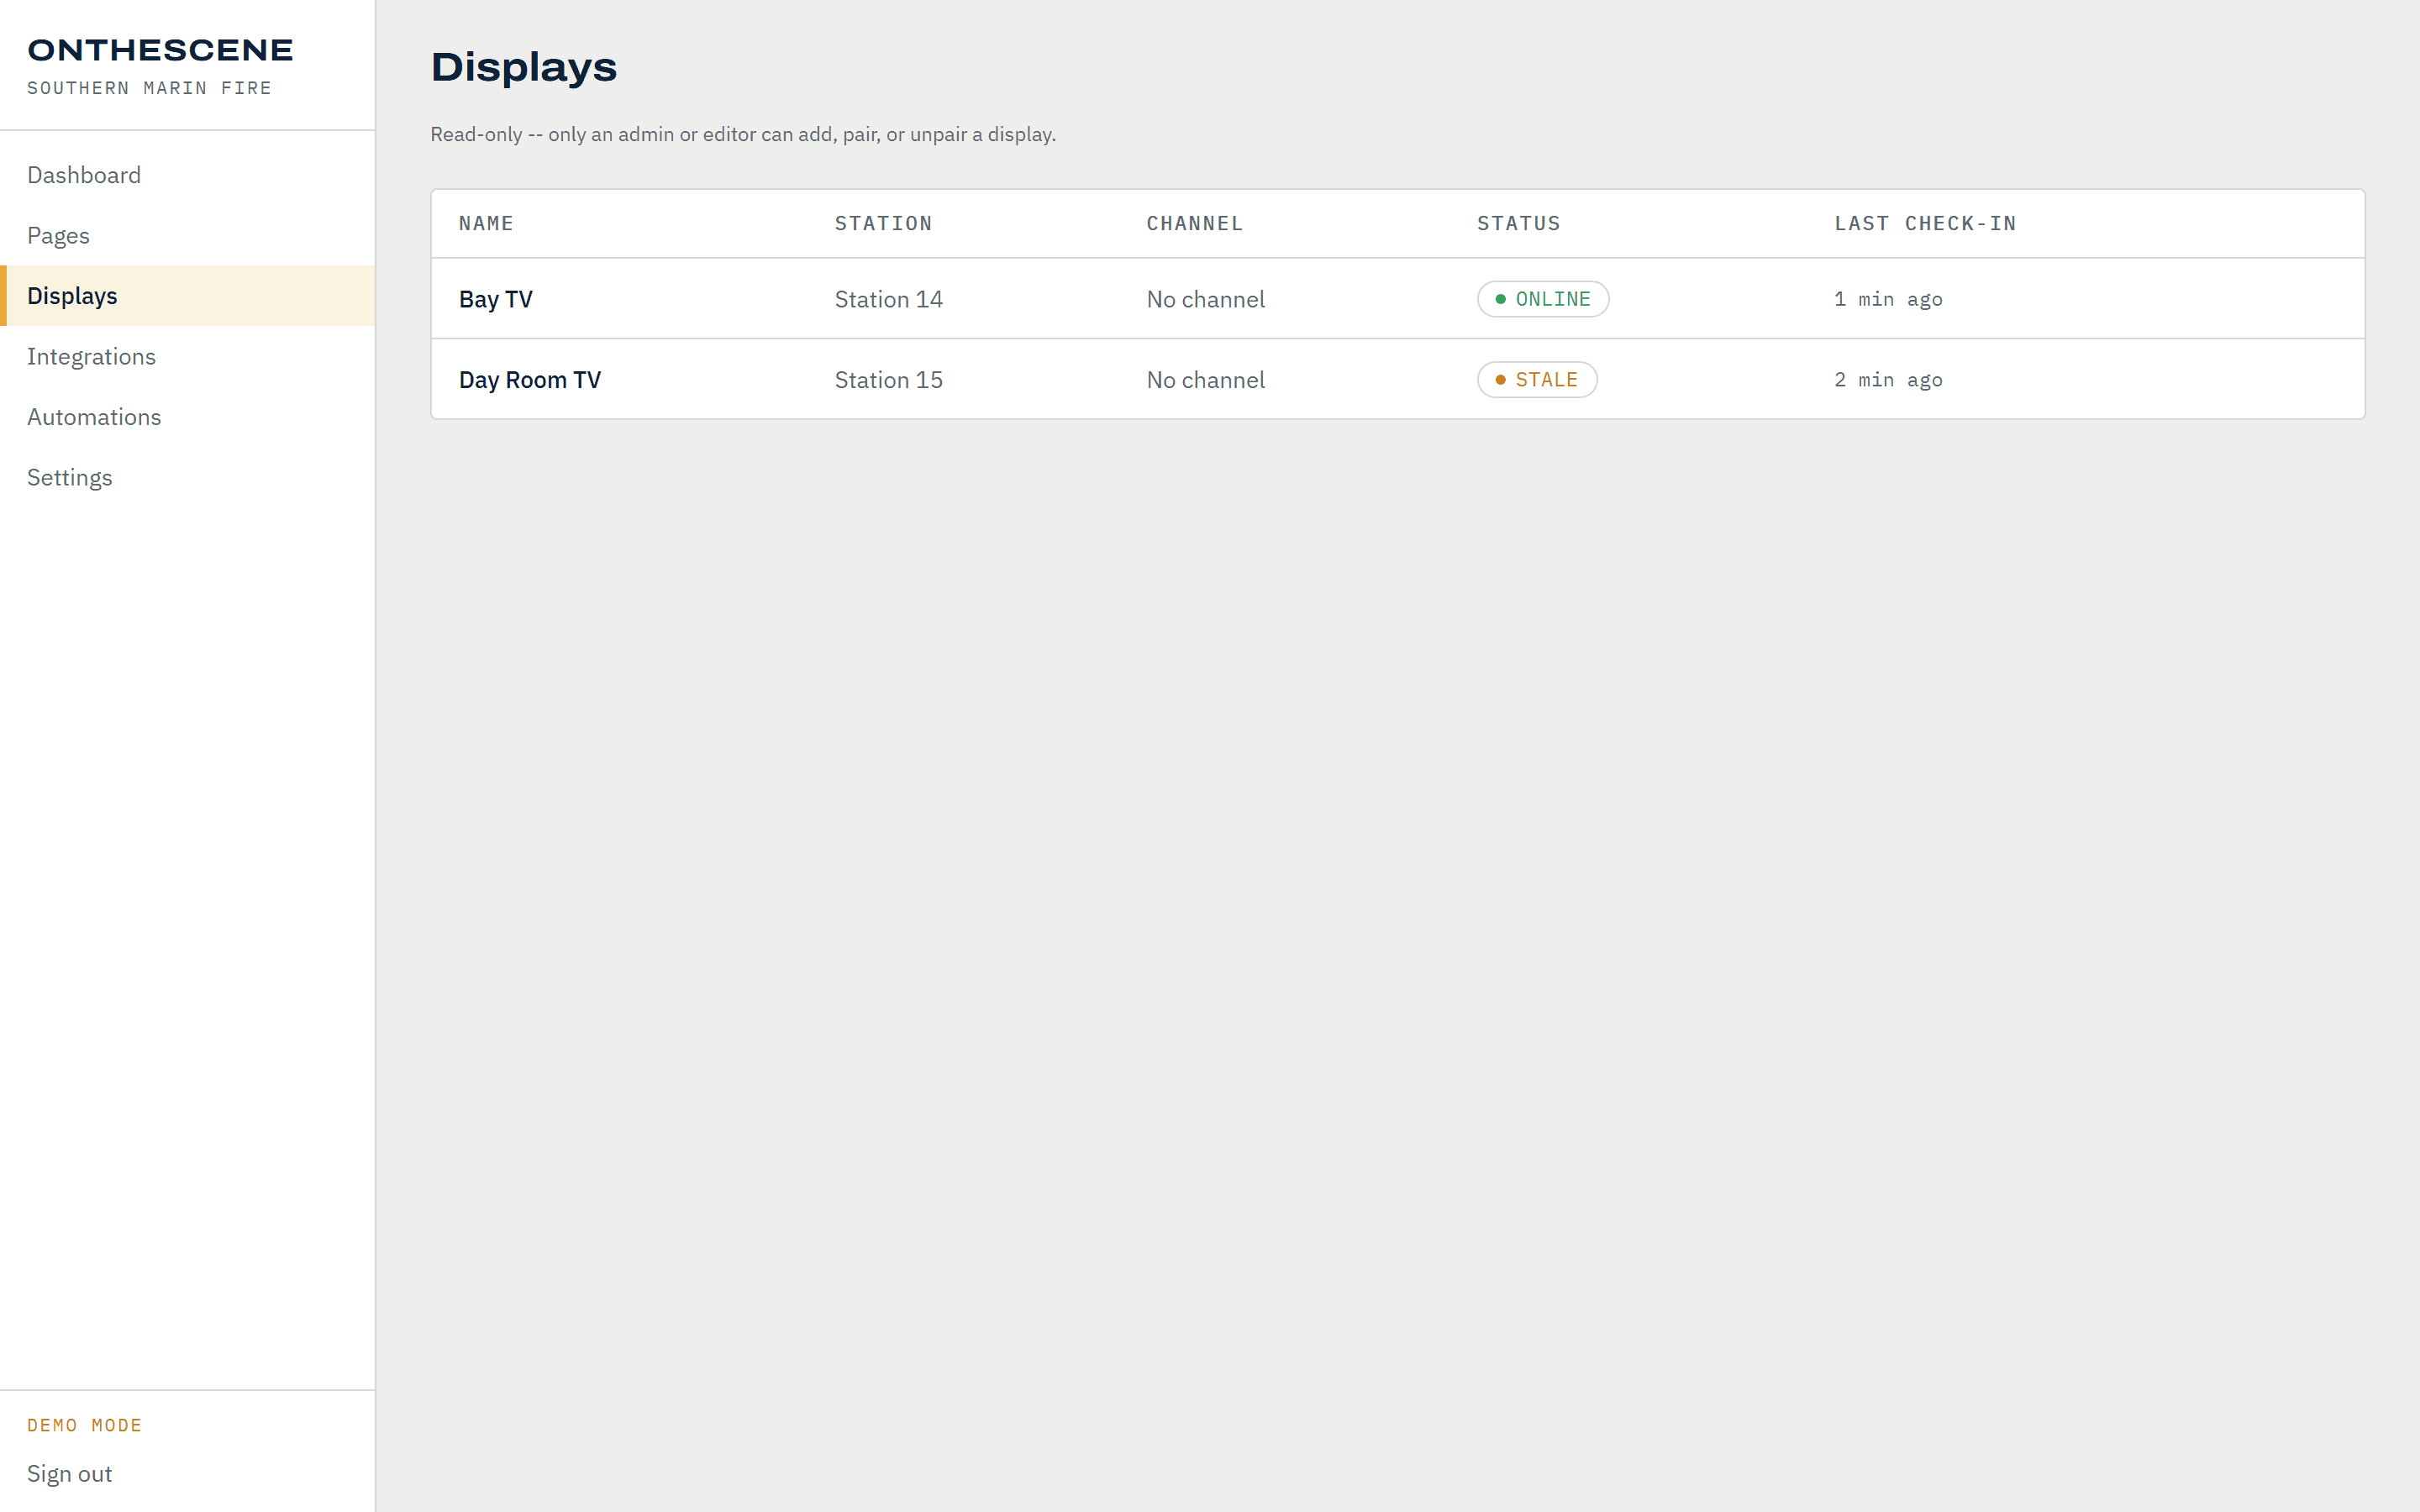
Task: Click the Sign out link
Action: [x=69, y=1474]
